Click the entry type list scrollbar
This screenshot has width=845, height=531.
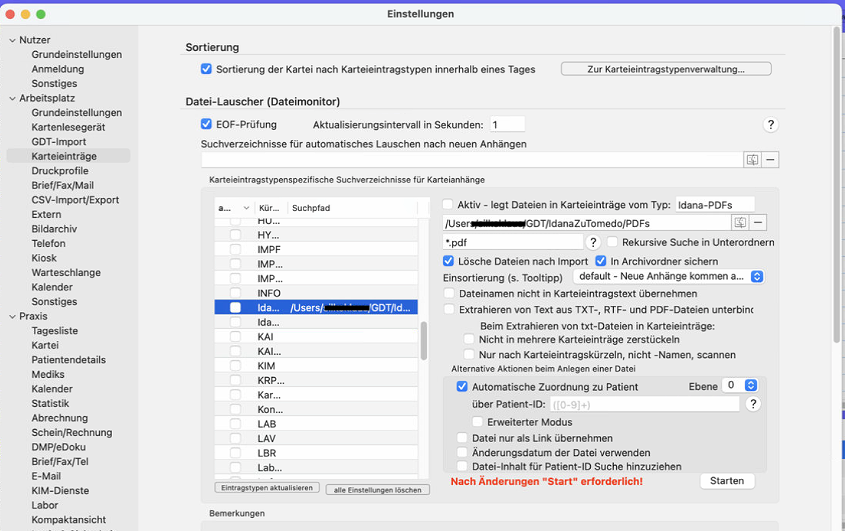coord(424,341)
